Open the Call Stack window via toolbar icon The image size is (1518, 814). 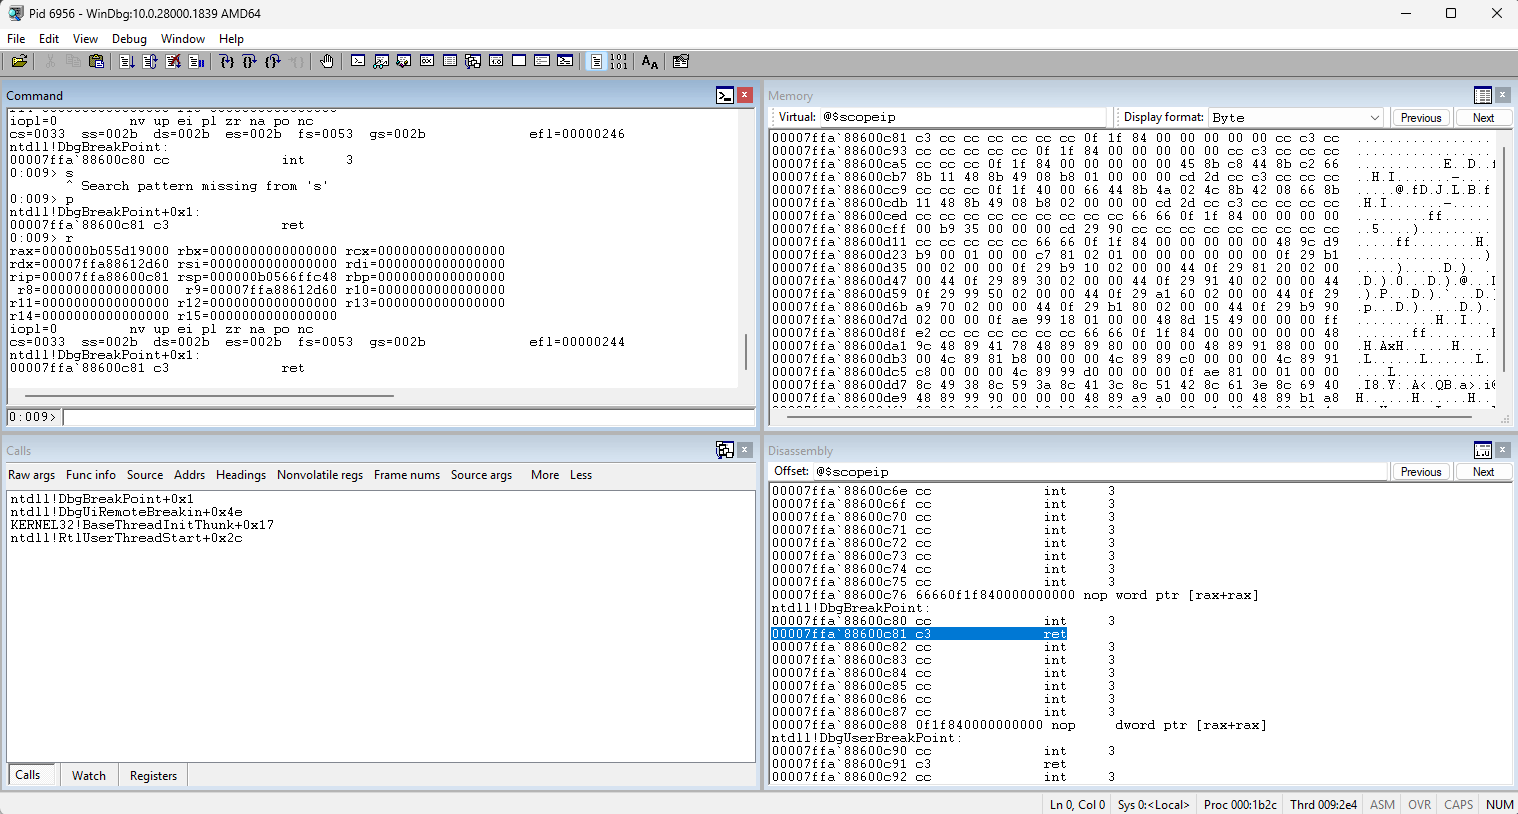473,61
